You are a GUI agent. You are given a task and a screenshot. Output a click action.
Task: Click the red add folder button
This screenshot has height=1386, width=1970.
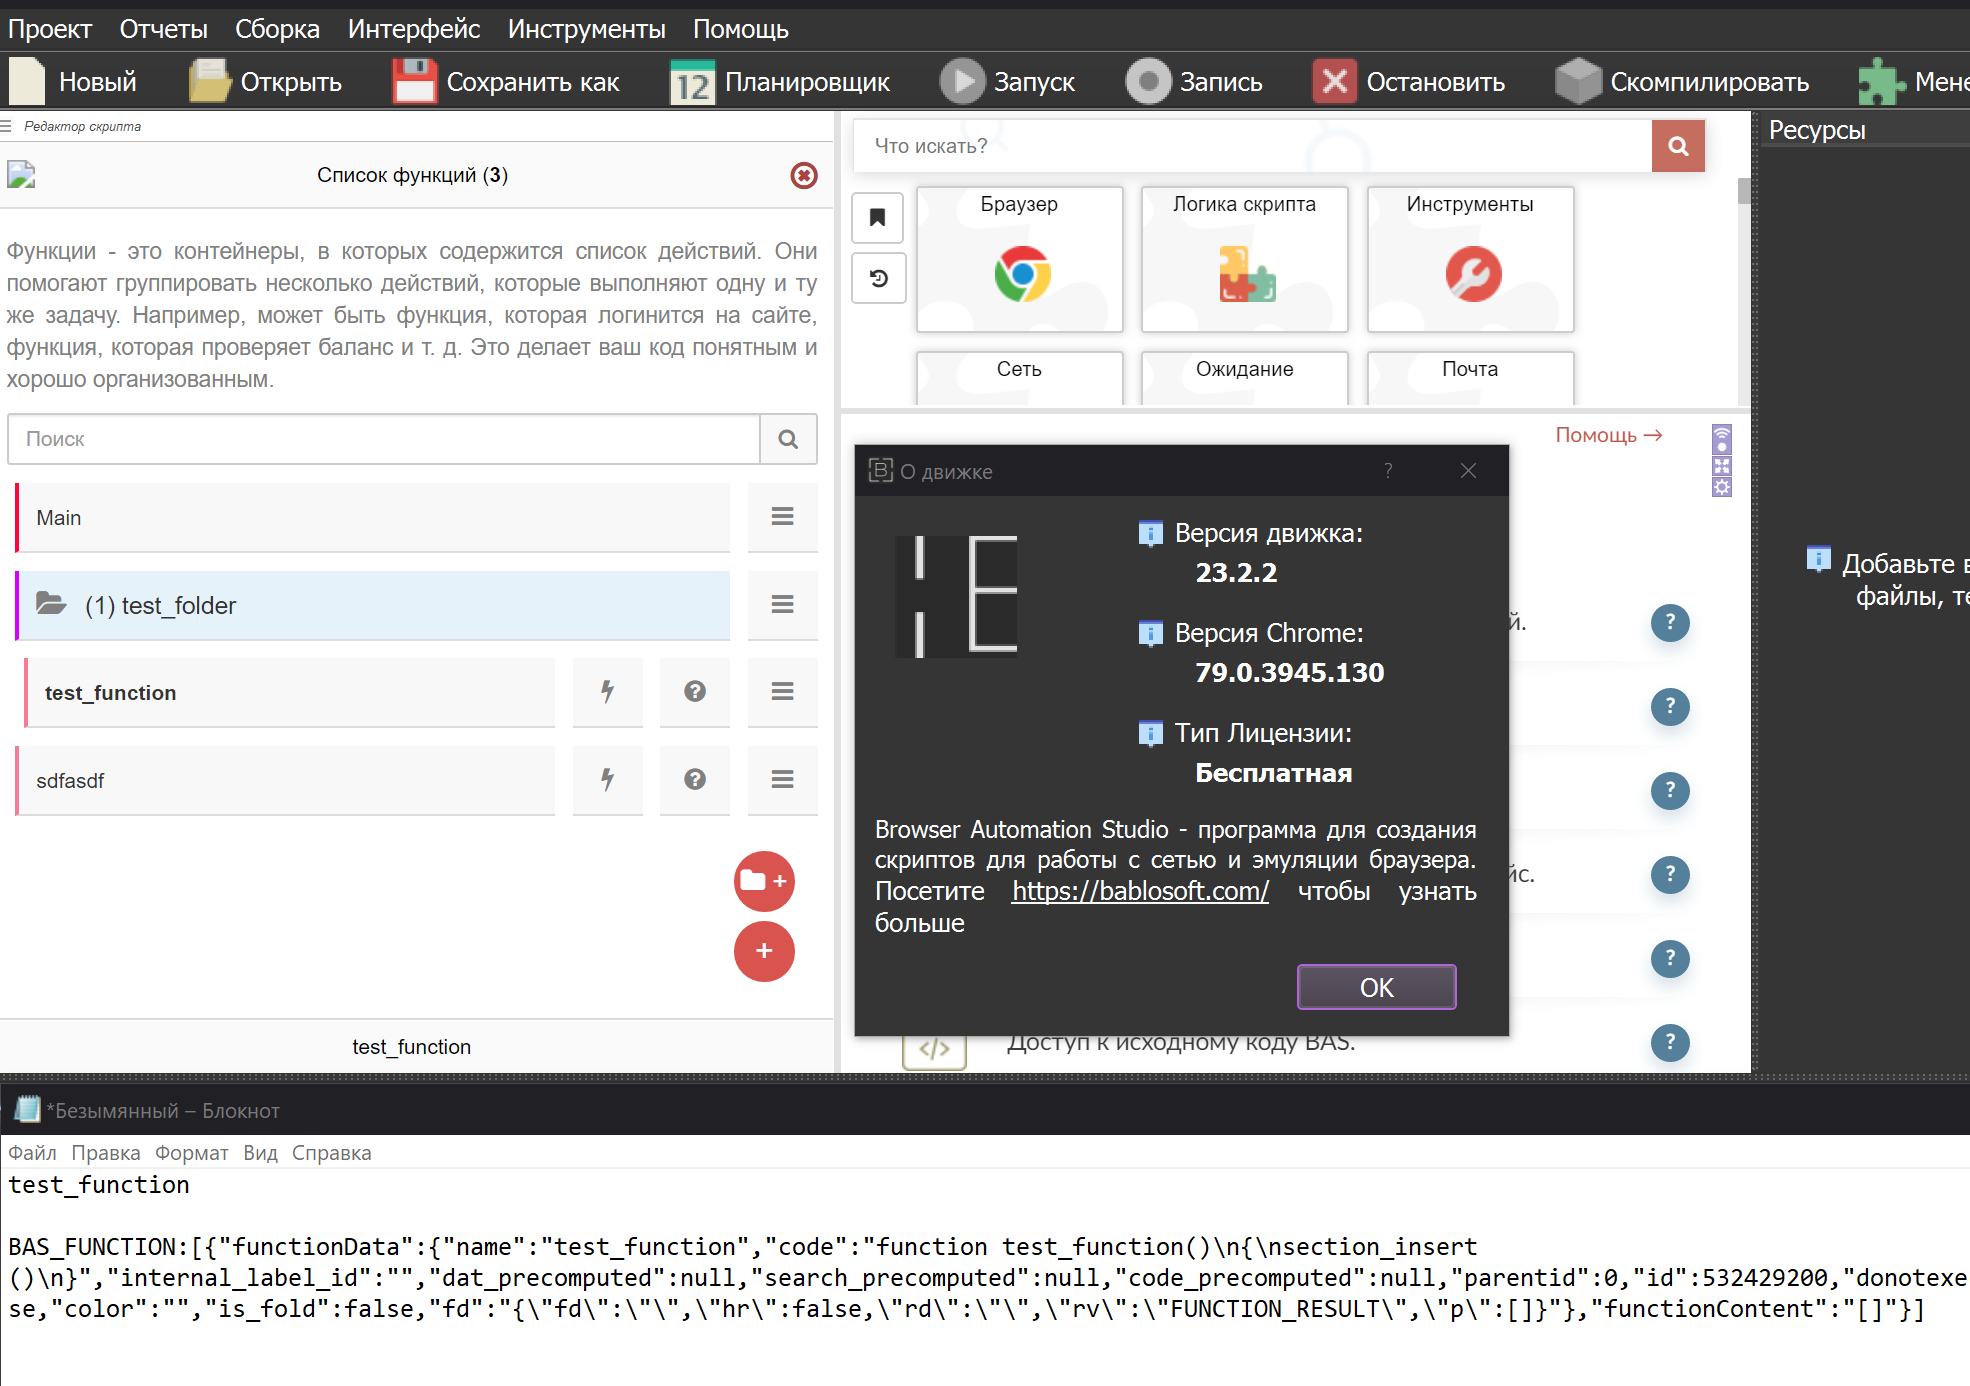[x=764, y=881]
